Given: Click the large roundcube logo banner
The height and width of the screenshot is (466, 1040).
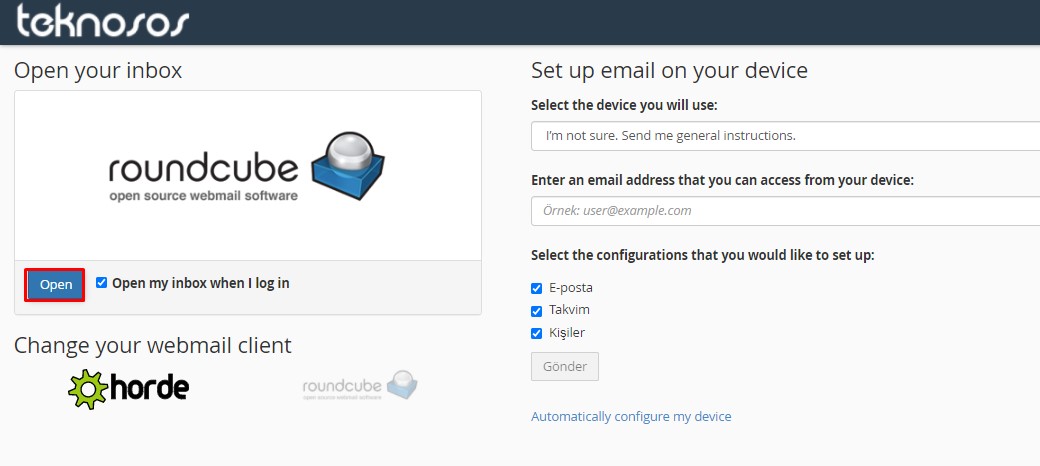Looking at the screenshot, I should (247, 166).
